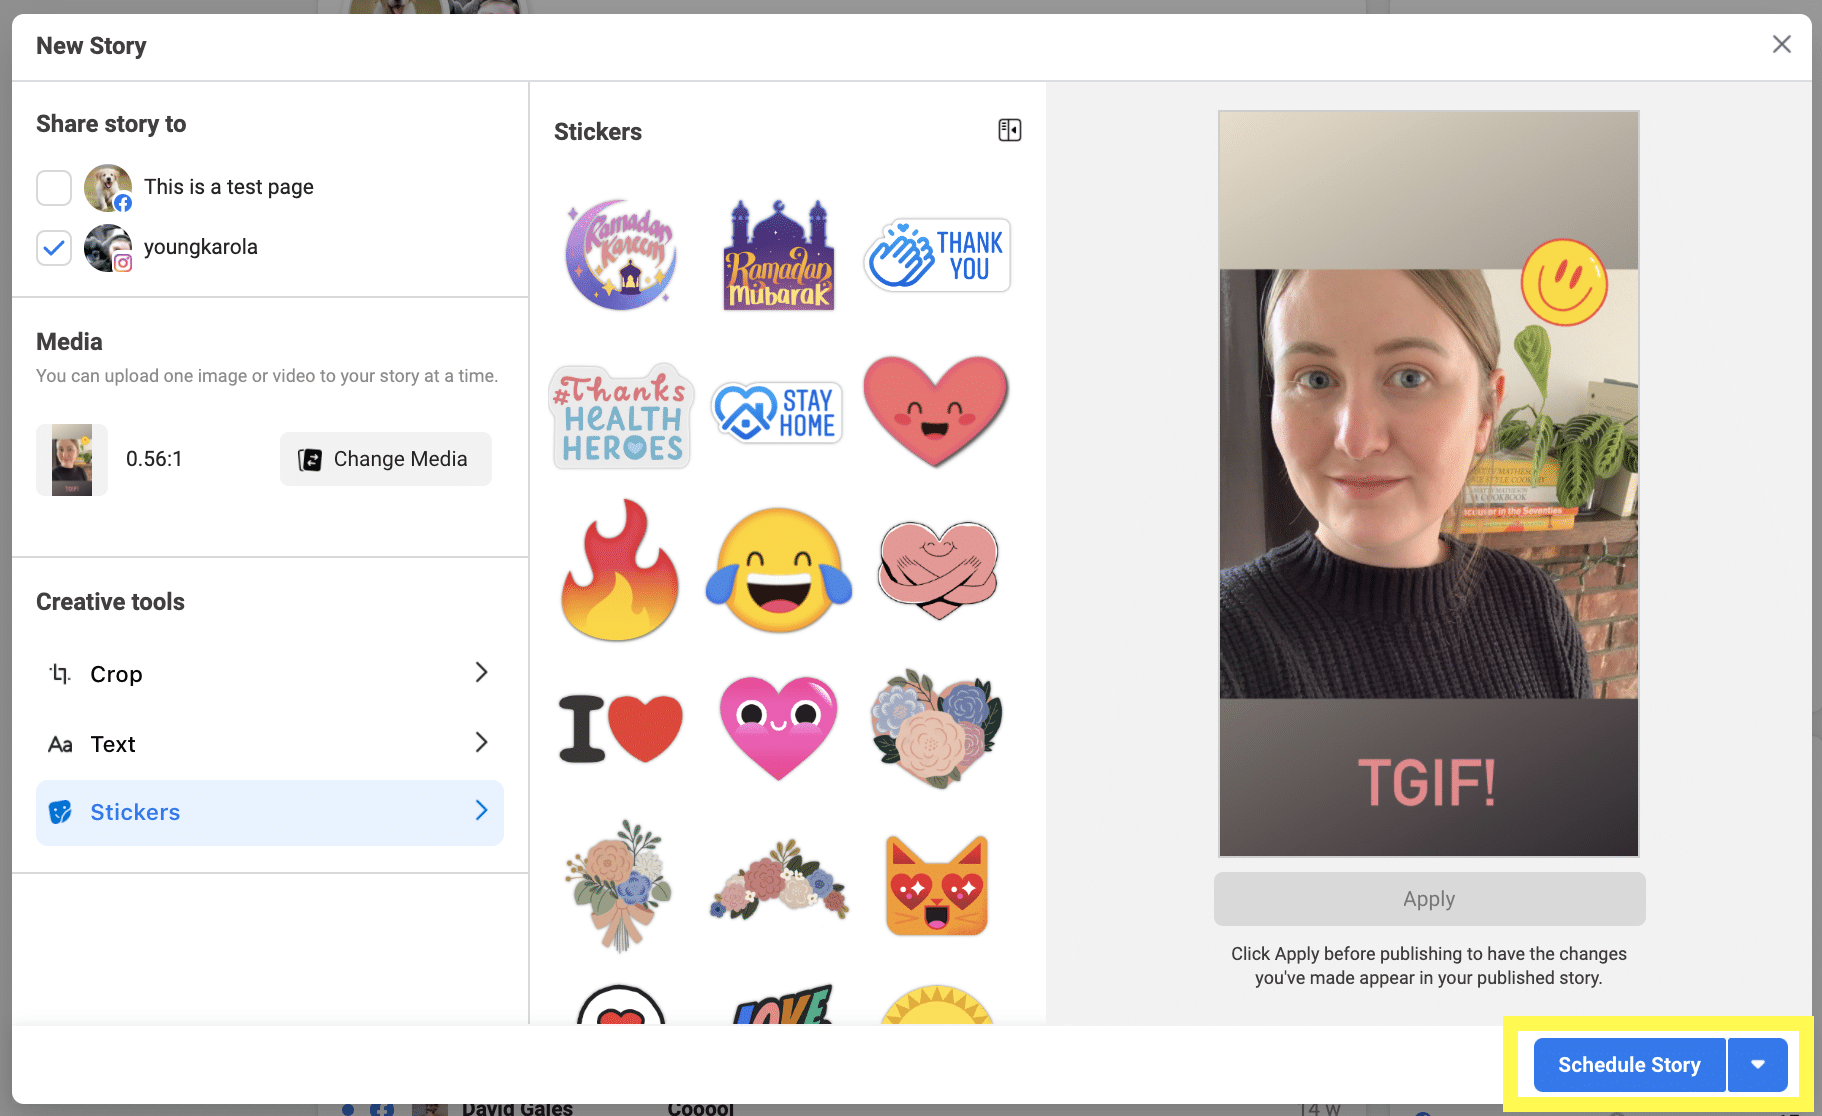This screenshot has width=1822, height=1116.
Task: Add the flower crown sticker
Action: click(x=779, y=879)
